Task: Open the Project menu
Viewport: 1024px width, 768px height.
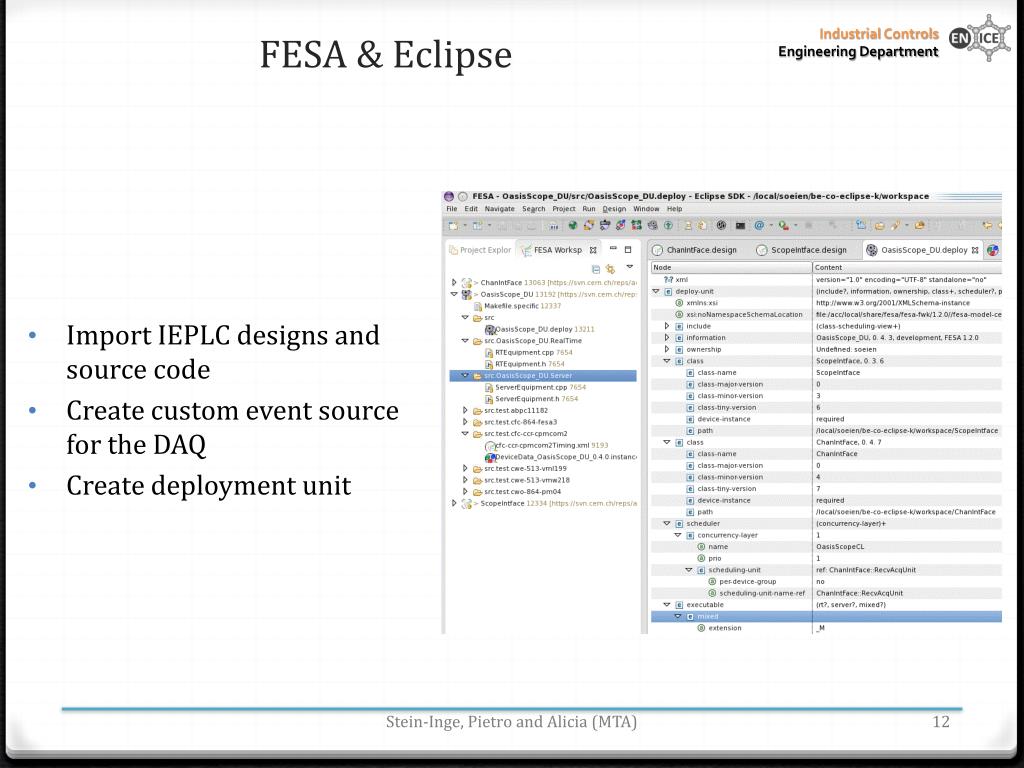Action: 564,209
